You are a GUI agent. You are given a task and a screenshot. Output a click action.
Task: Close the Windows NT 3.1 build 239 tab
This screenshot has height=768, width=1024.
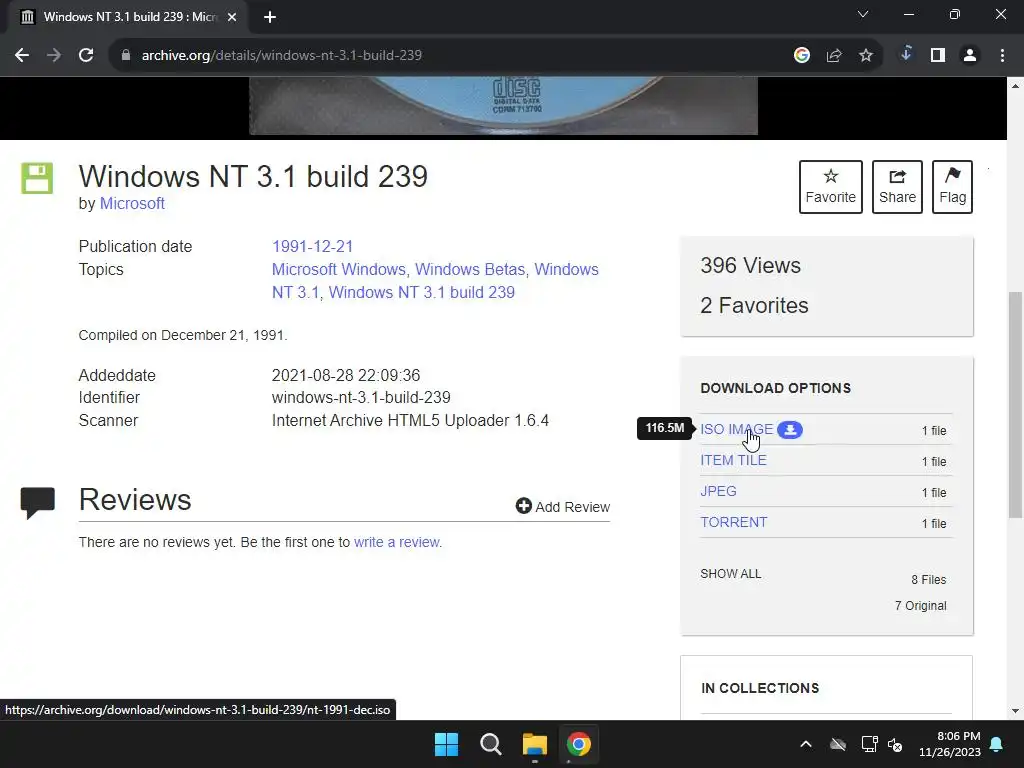pyautogui.click(x=232, y=17)
